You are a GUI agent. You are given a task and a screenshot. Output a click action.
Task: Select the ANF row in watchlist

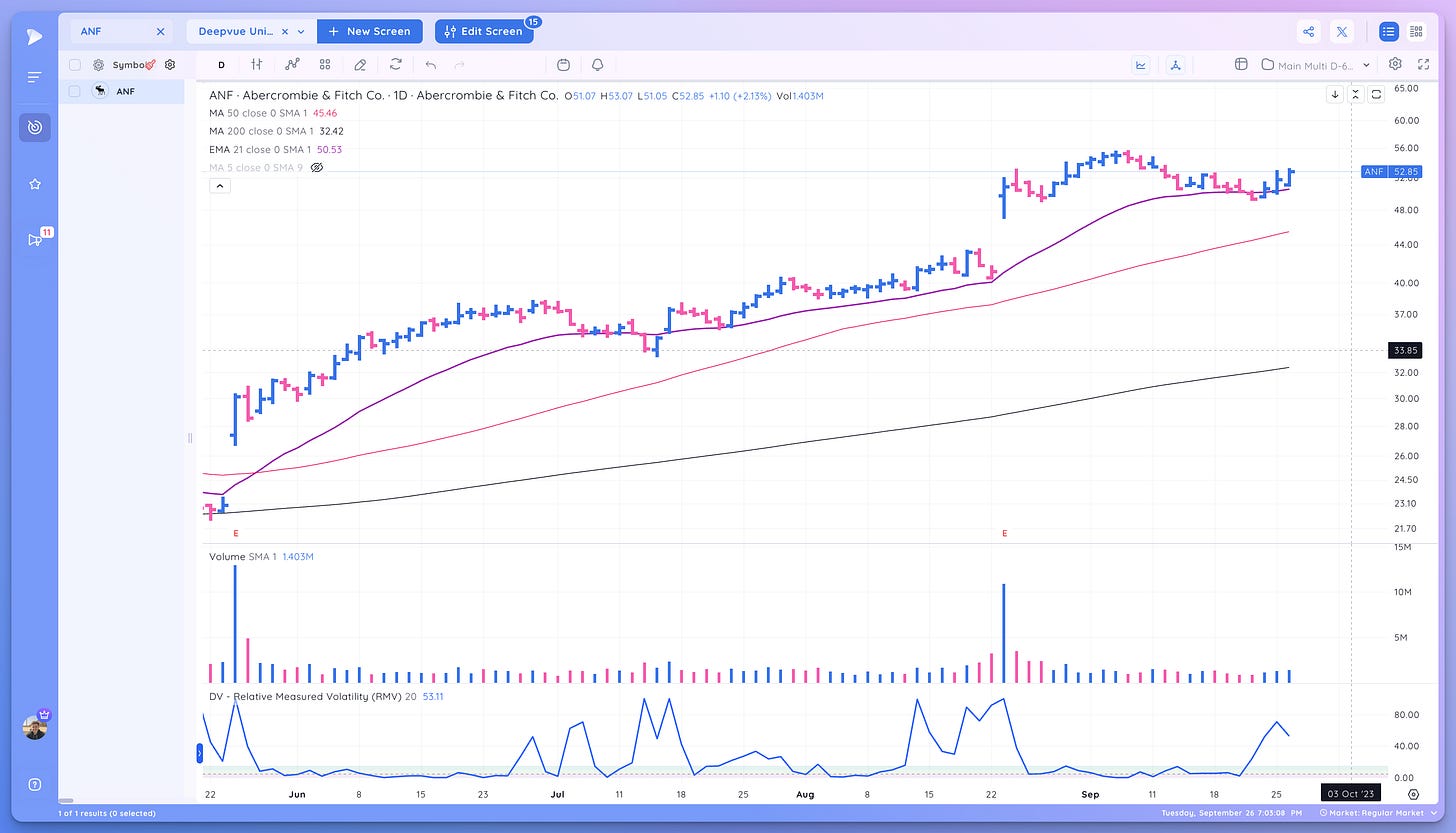pyautogui.click(x=121, y=91)
